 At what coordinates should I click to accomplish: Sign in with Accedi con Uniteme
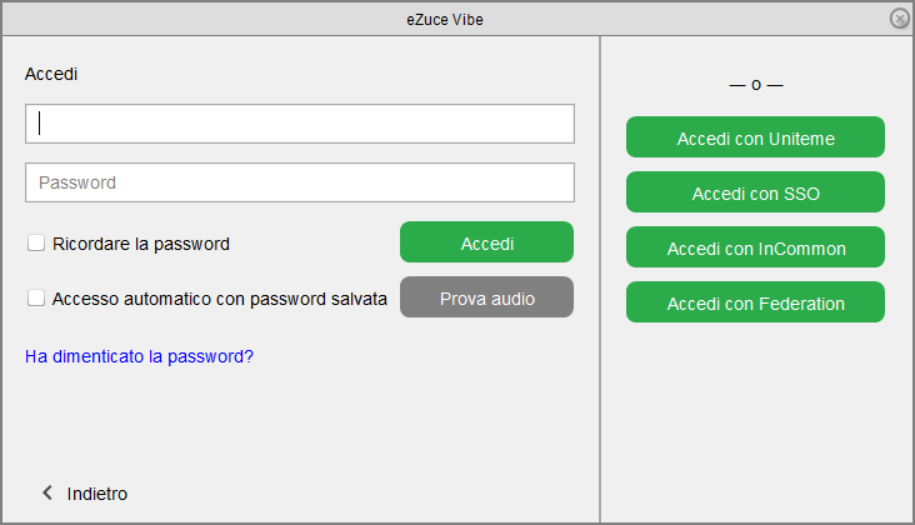click(x=755, y=137)
